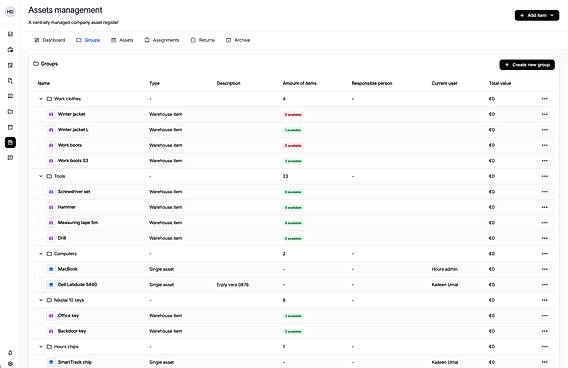Open three-dot menu for MacBook row

pos(544,269)
